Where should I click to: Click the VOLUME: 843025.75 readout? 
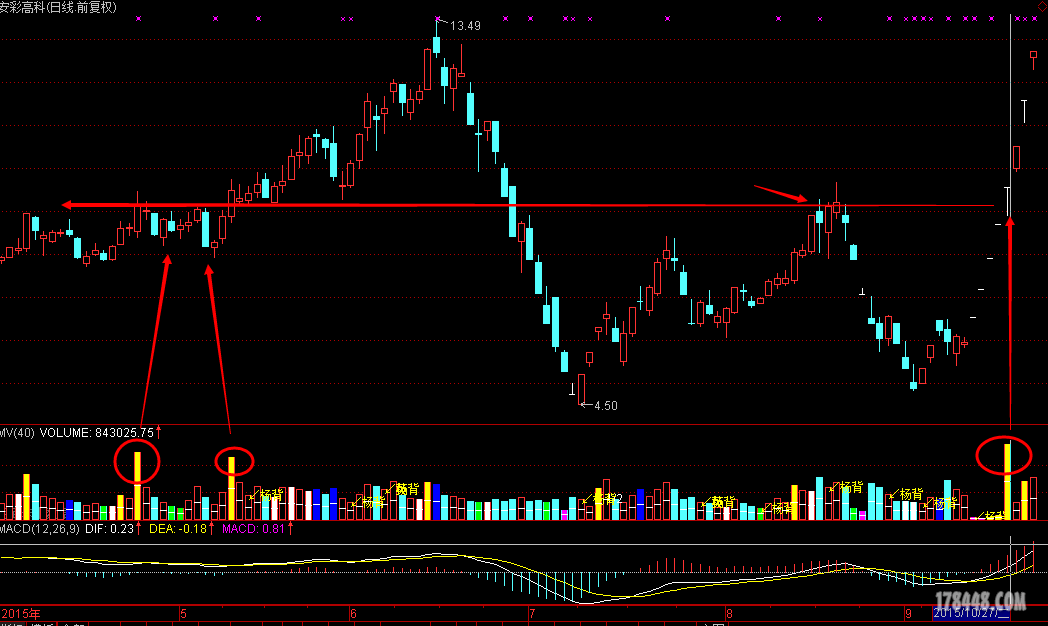coord(96,433)
